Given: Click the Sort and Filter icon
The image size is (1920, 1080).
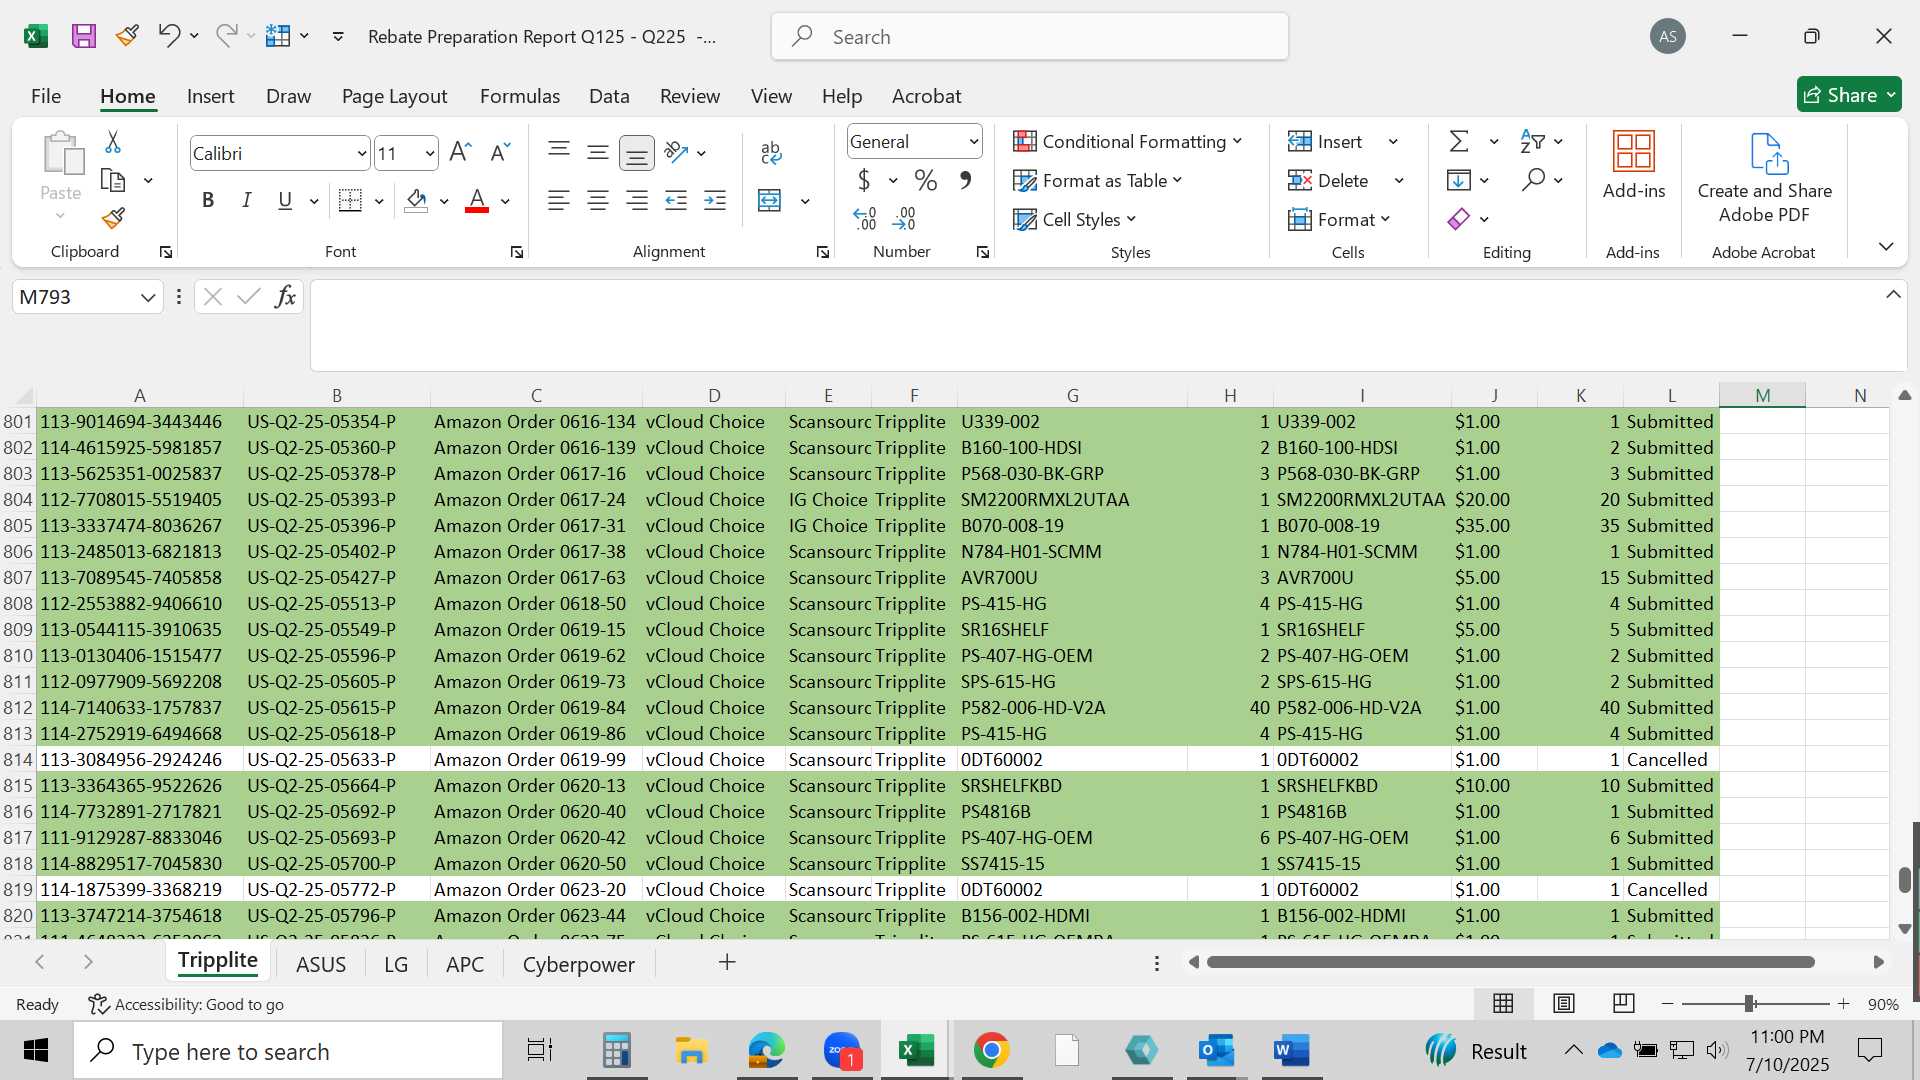Looking at the screenshot, I should tap(1532, 141).
